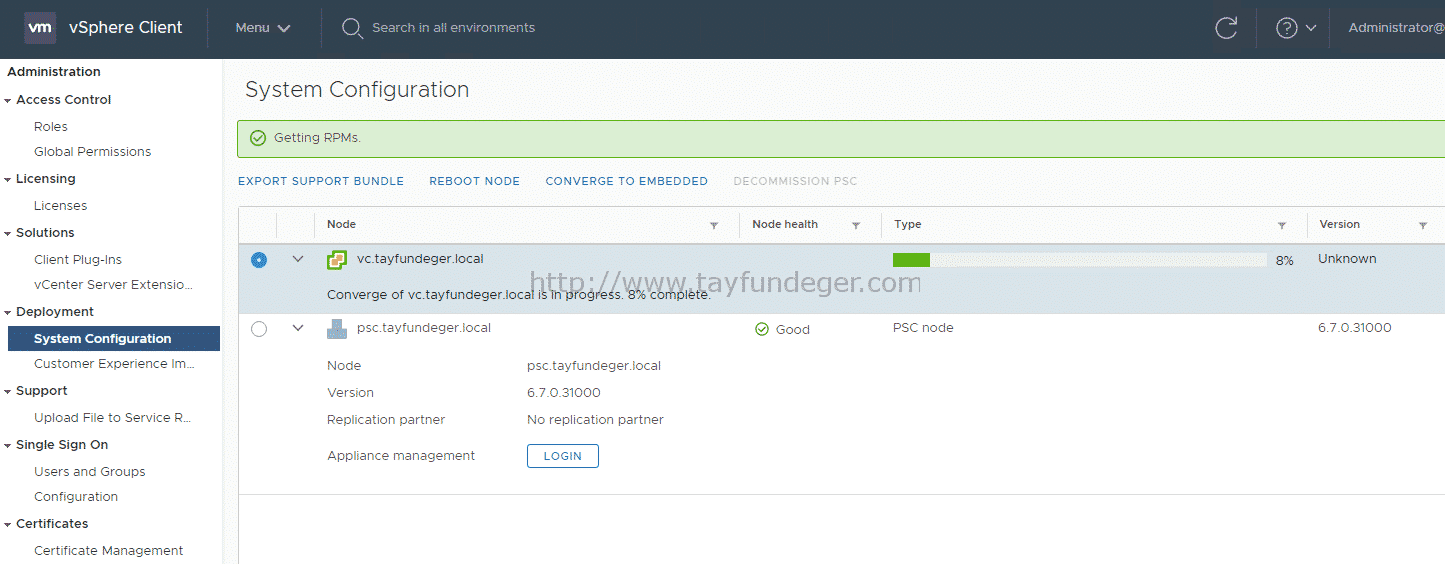The image size is (1445, 564).
Task: Open Single Sign On Configuration
Action: [x=76, y=497]
